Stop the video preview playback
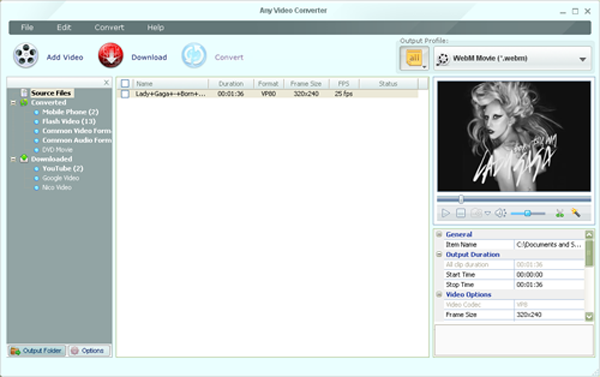The image size is (600, 377). pos(461,213)
